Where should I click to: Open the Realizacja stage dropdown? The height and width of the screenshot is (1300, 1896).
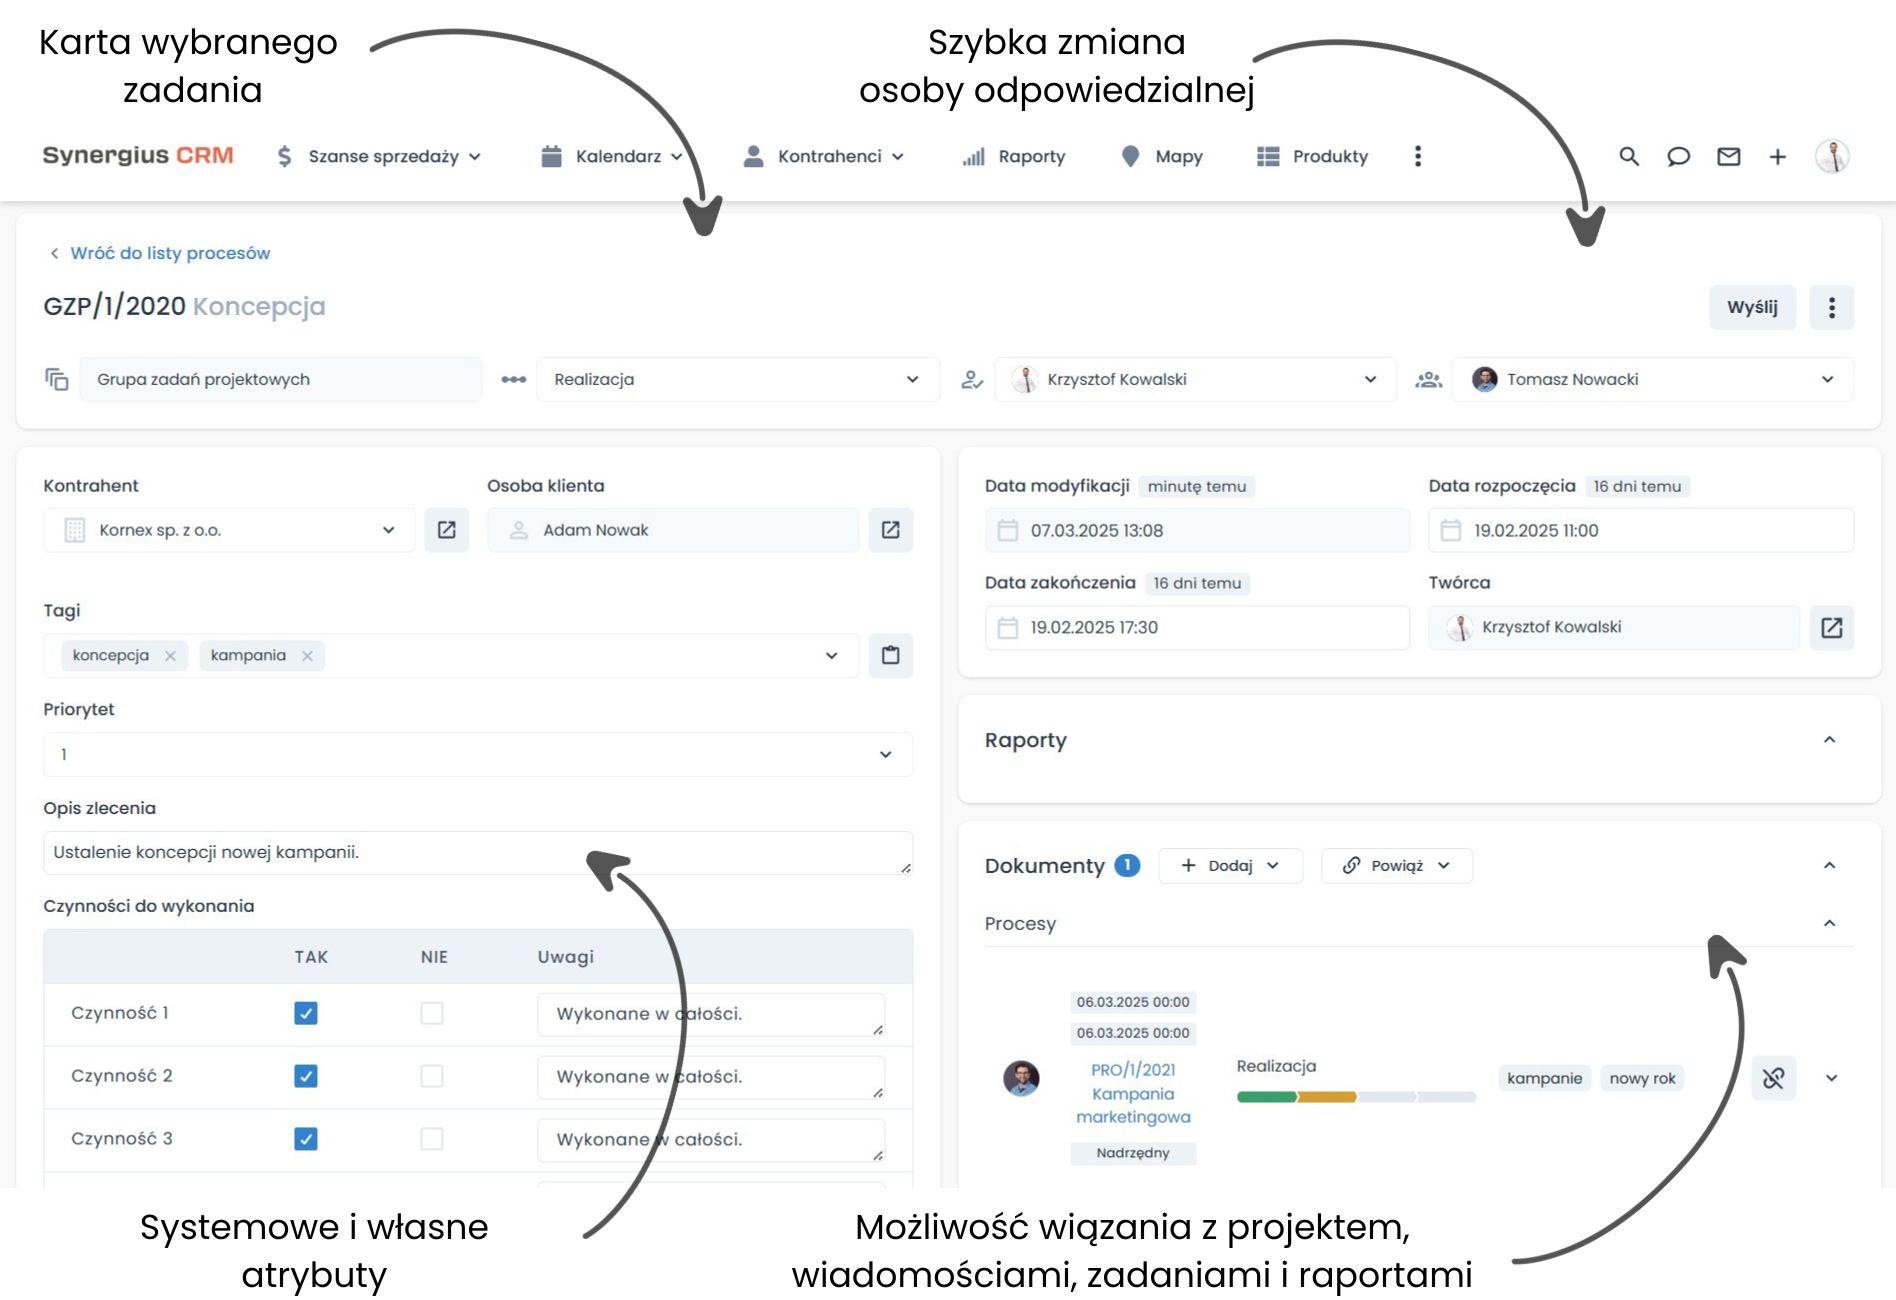pyautogui.click(x=911, y=379)
